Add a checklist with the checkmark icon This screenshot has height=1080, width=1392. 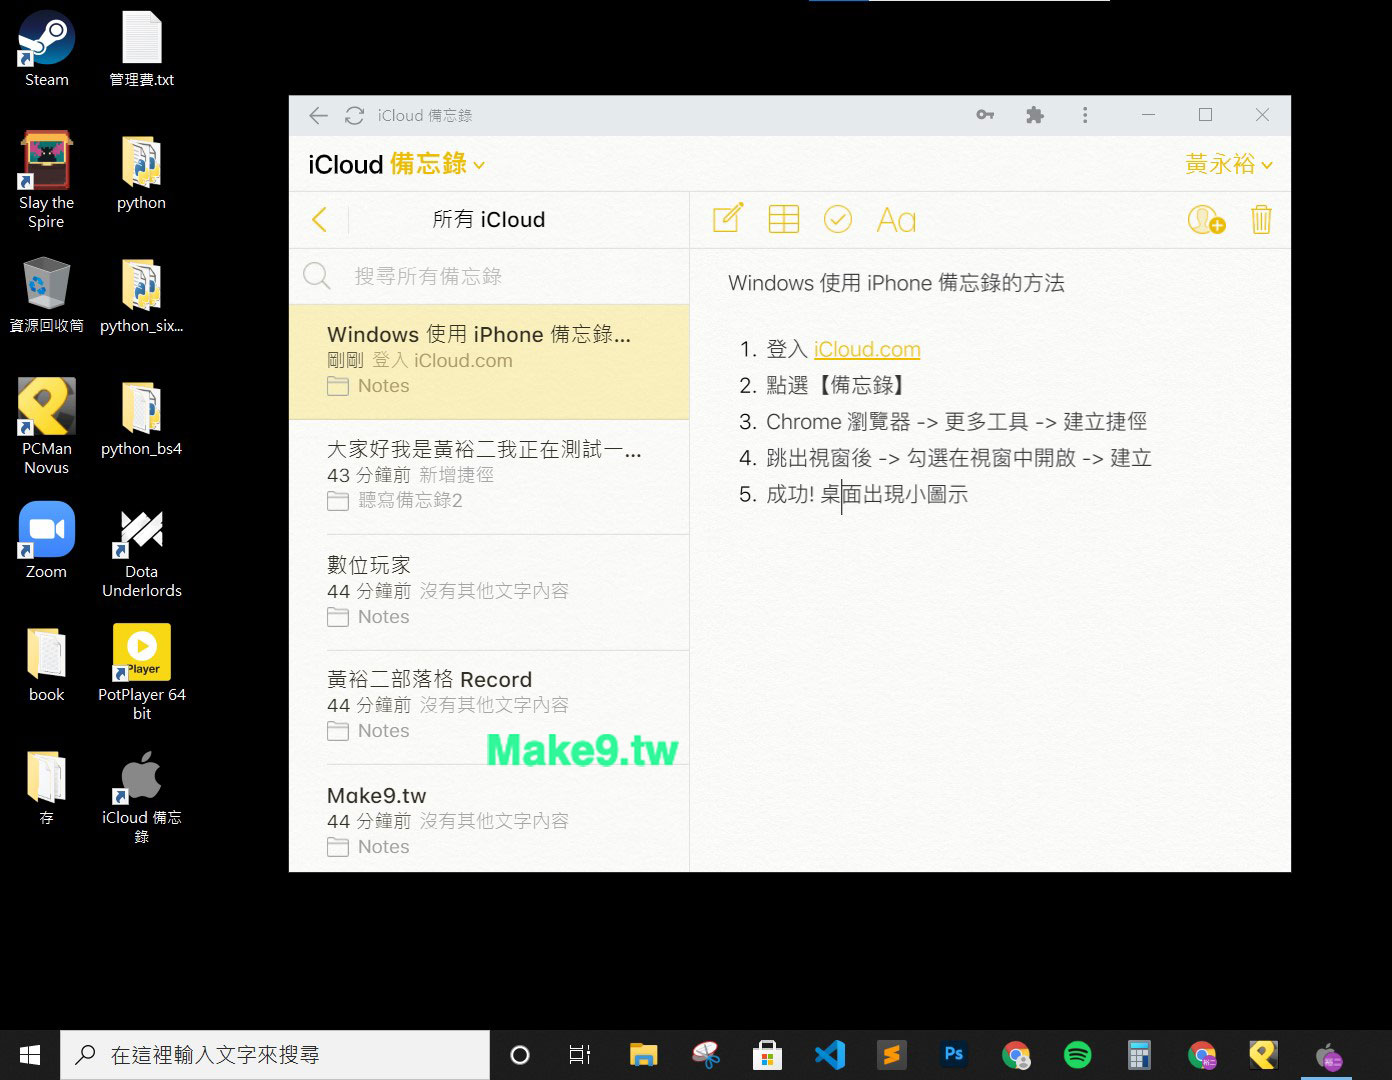tap(838, 219)
